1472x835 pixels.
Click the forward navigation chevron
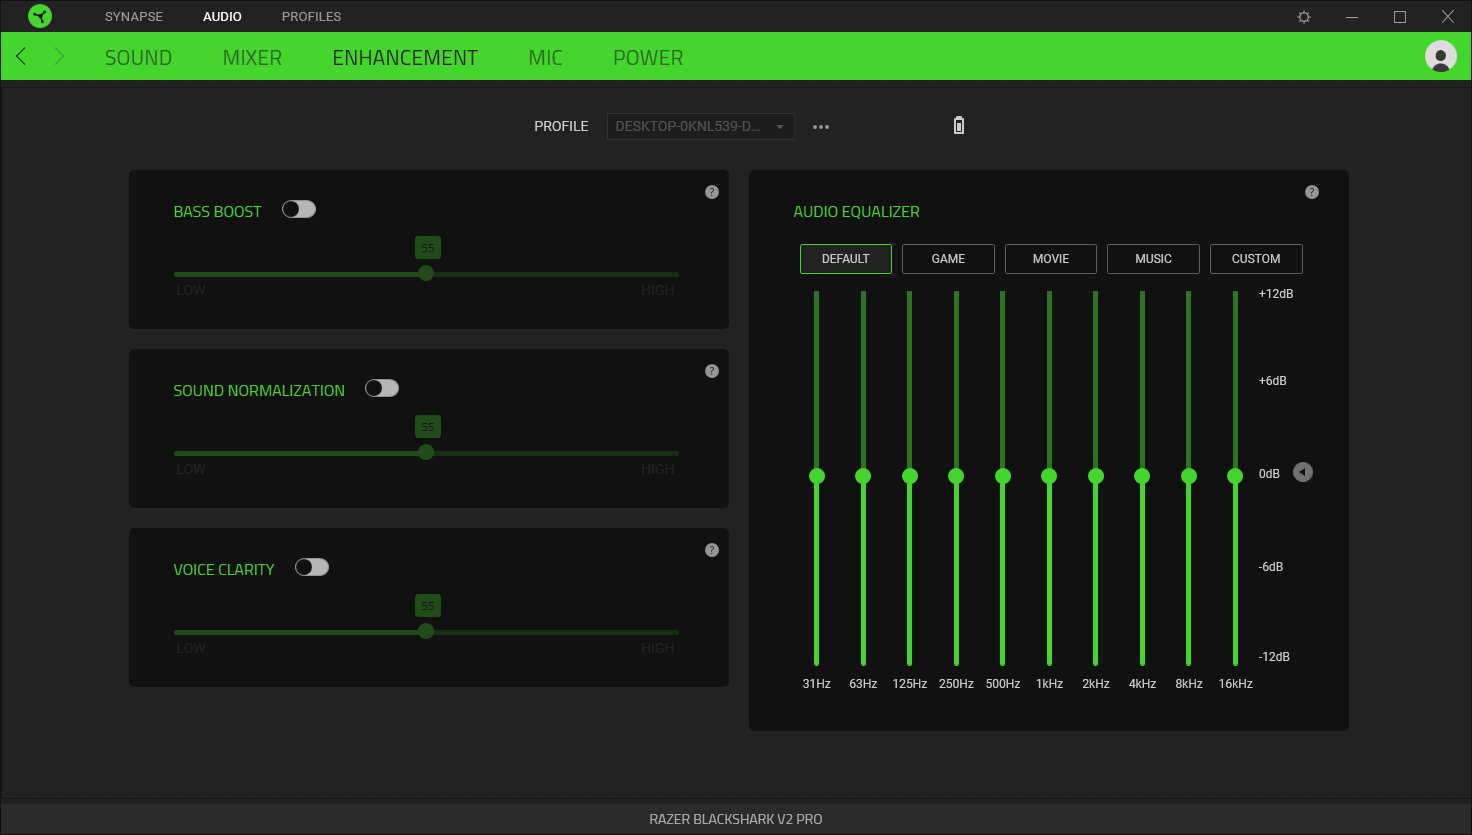pos(58,57)
